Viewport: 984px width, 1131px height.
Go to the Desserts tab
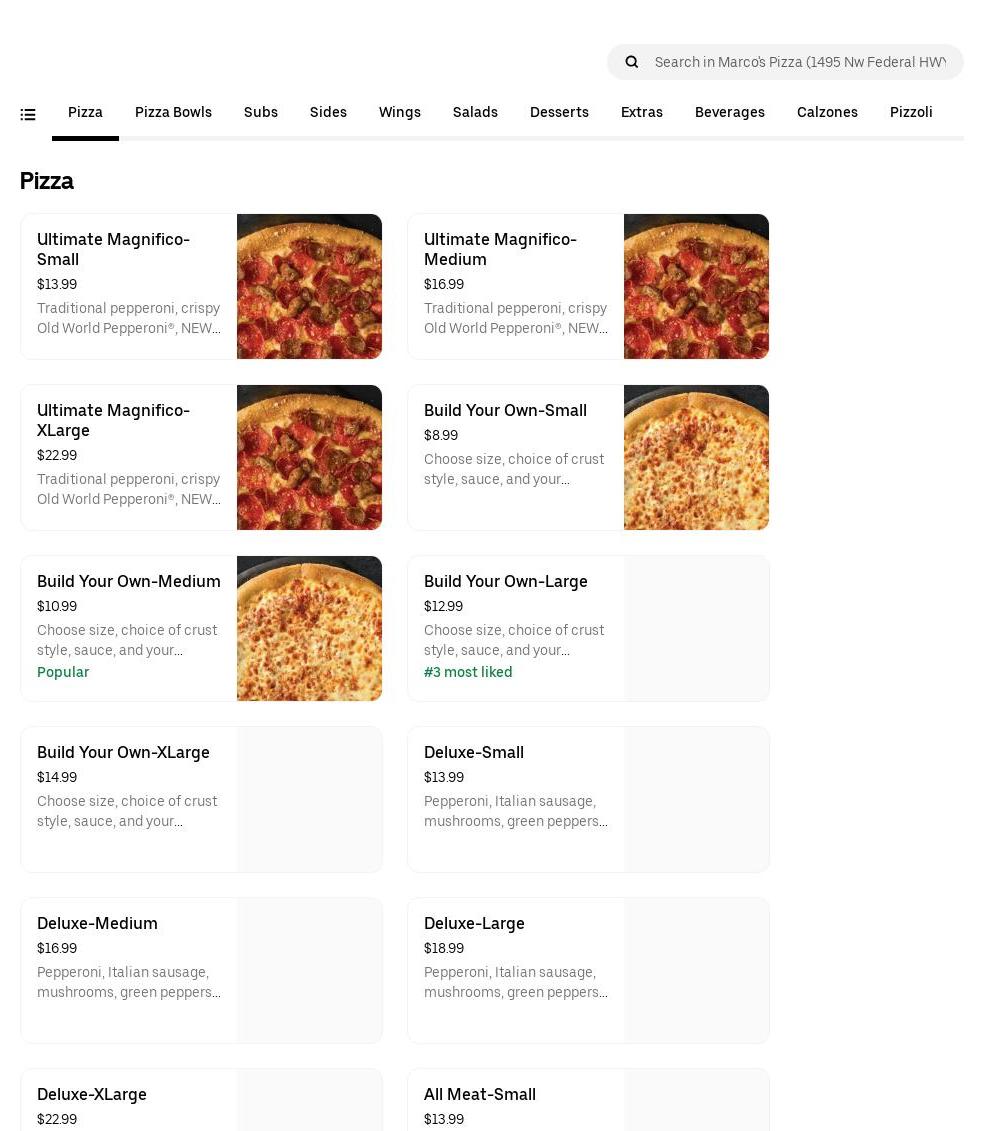[x=559, y=112]
